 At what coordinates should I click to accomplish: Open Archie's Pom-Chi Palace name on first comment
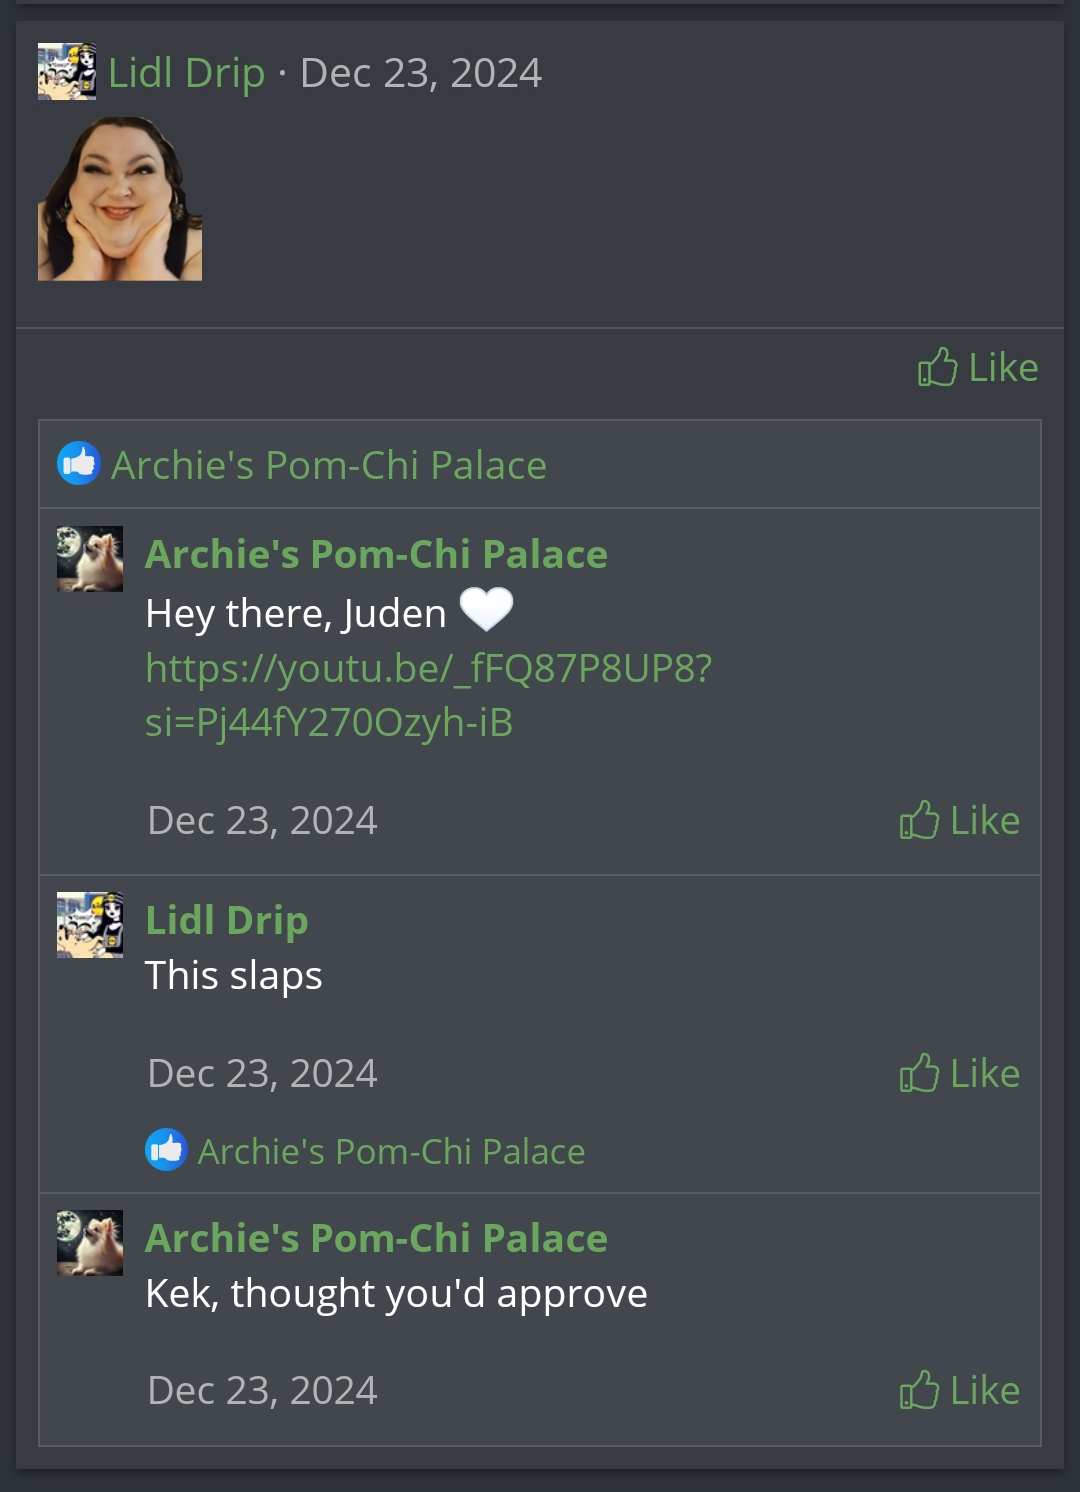(x=376, y=554)
